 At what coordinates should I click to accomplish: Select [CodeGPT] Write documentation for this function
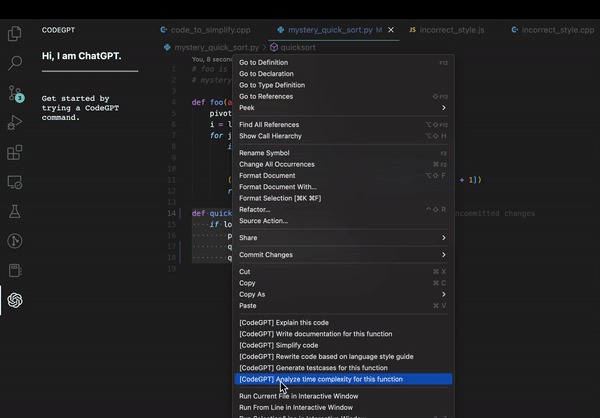pos(343,334)
